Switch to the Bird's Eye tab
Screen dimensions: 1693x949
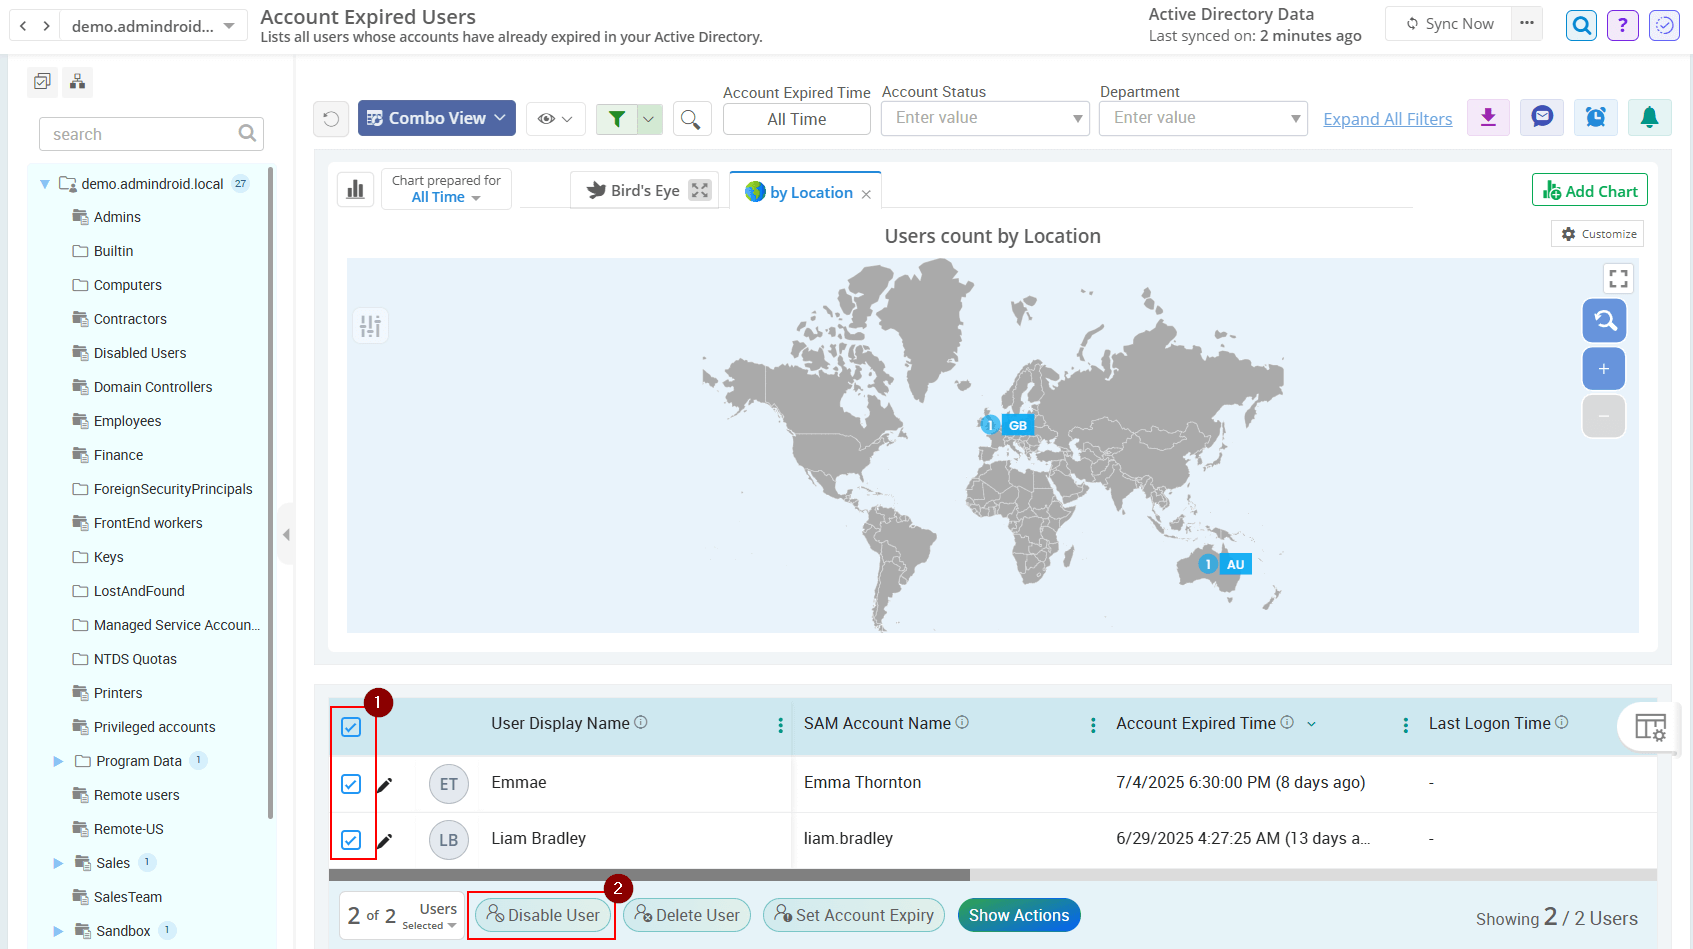tap(634, 190)
